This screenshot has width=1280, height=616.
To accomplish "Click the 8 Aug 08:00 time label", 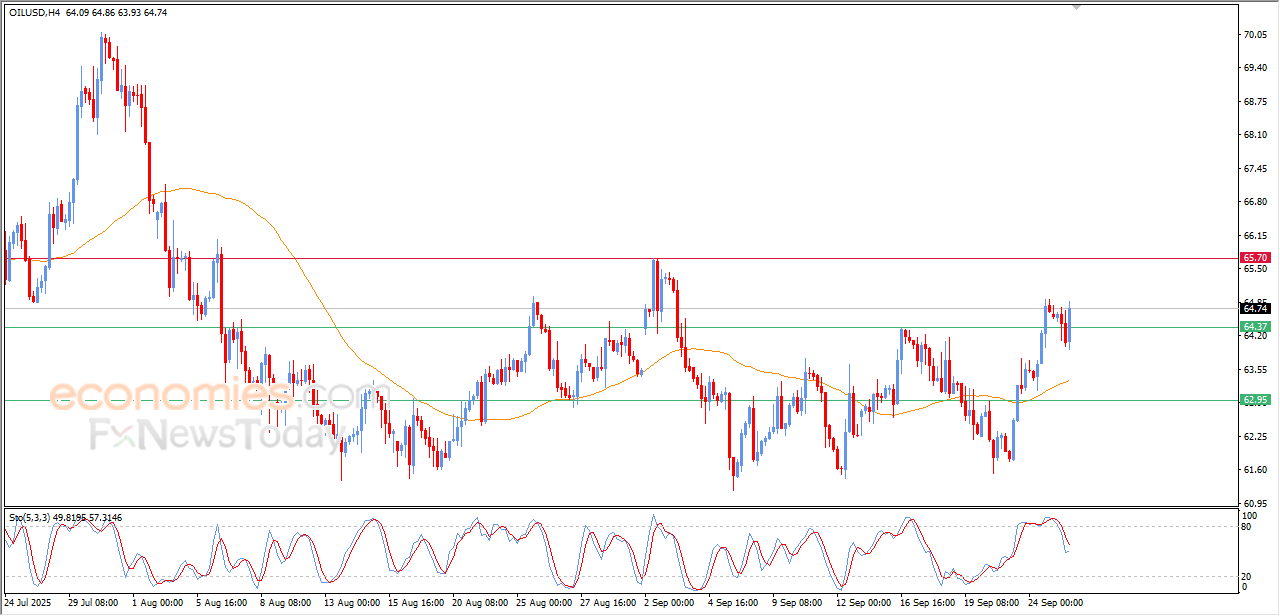I will (x=285, y=603).
